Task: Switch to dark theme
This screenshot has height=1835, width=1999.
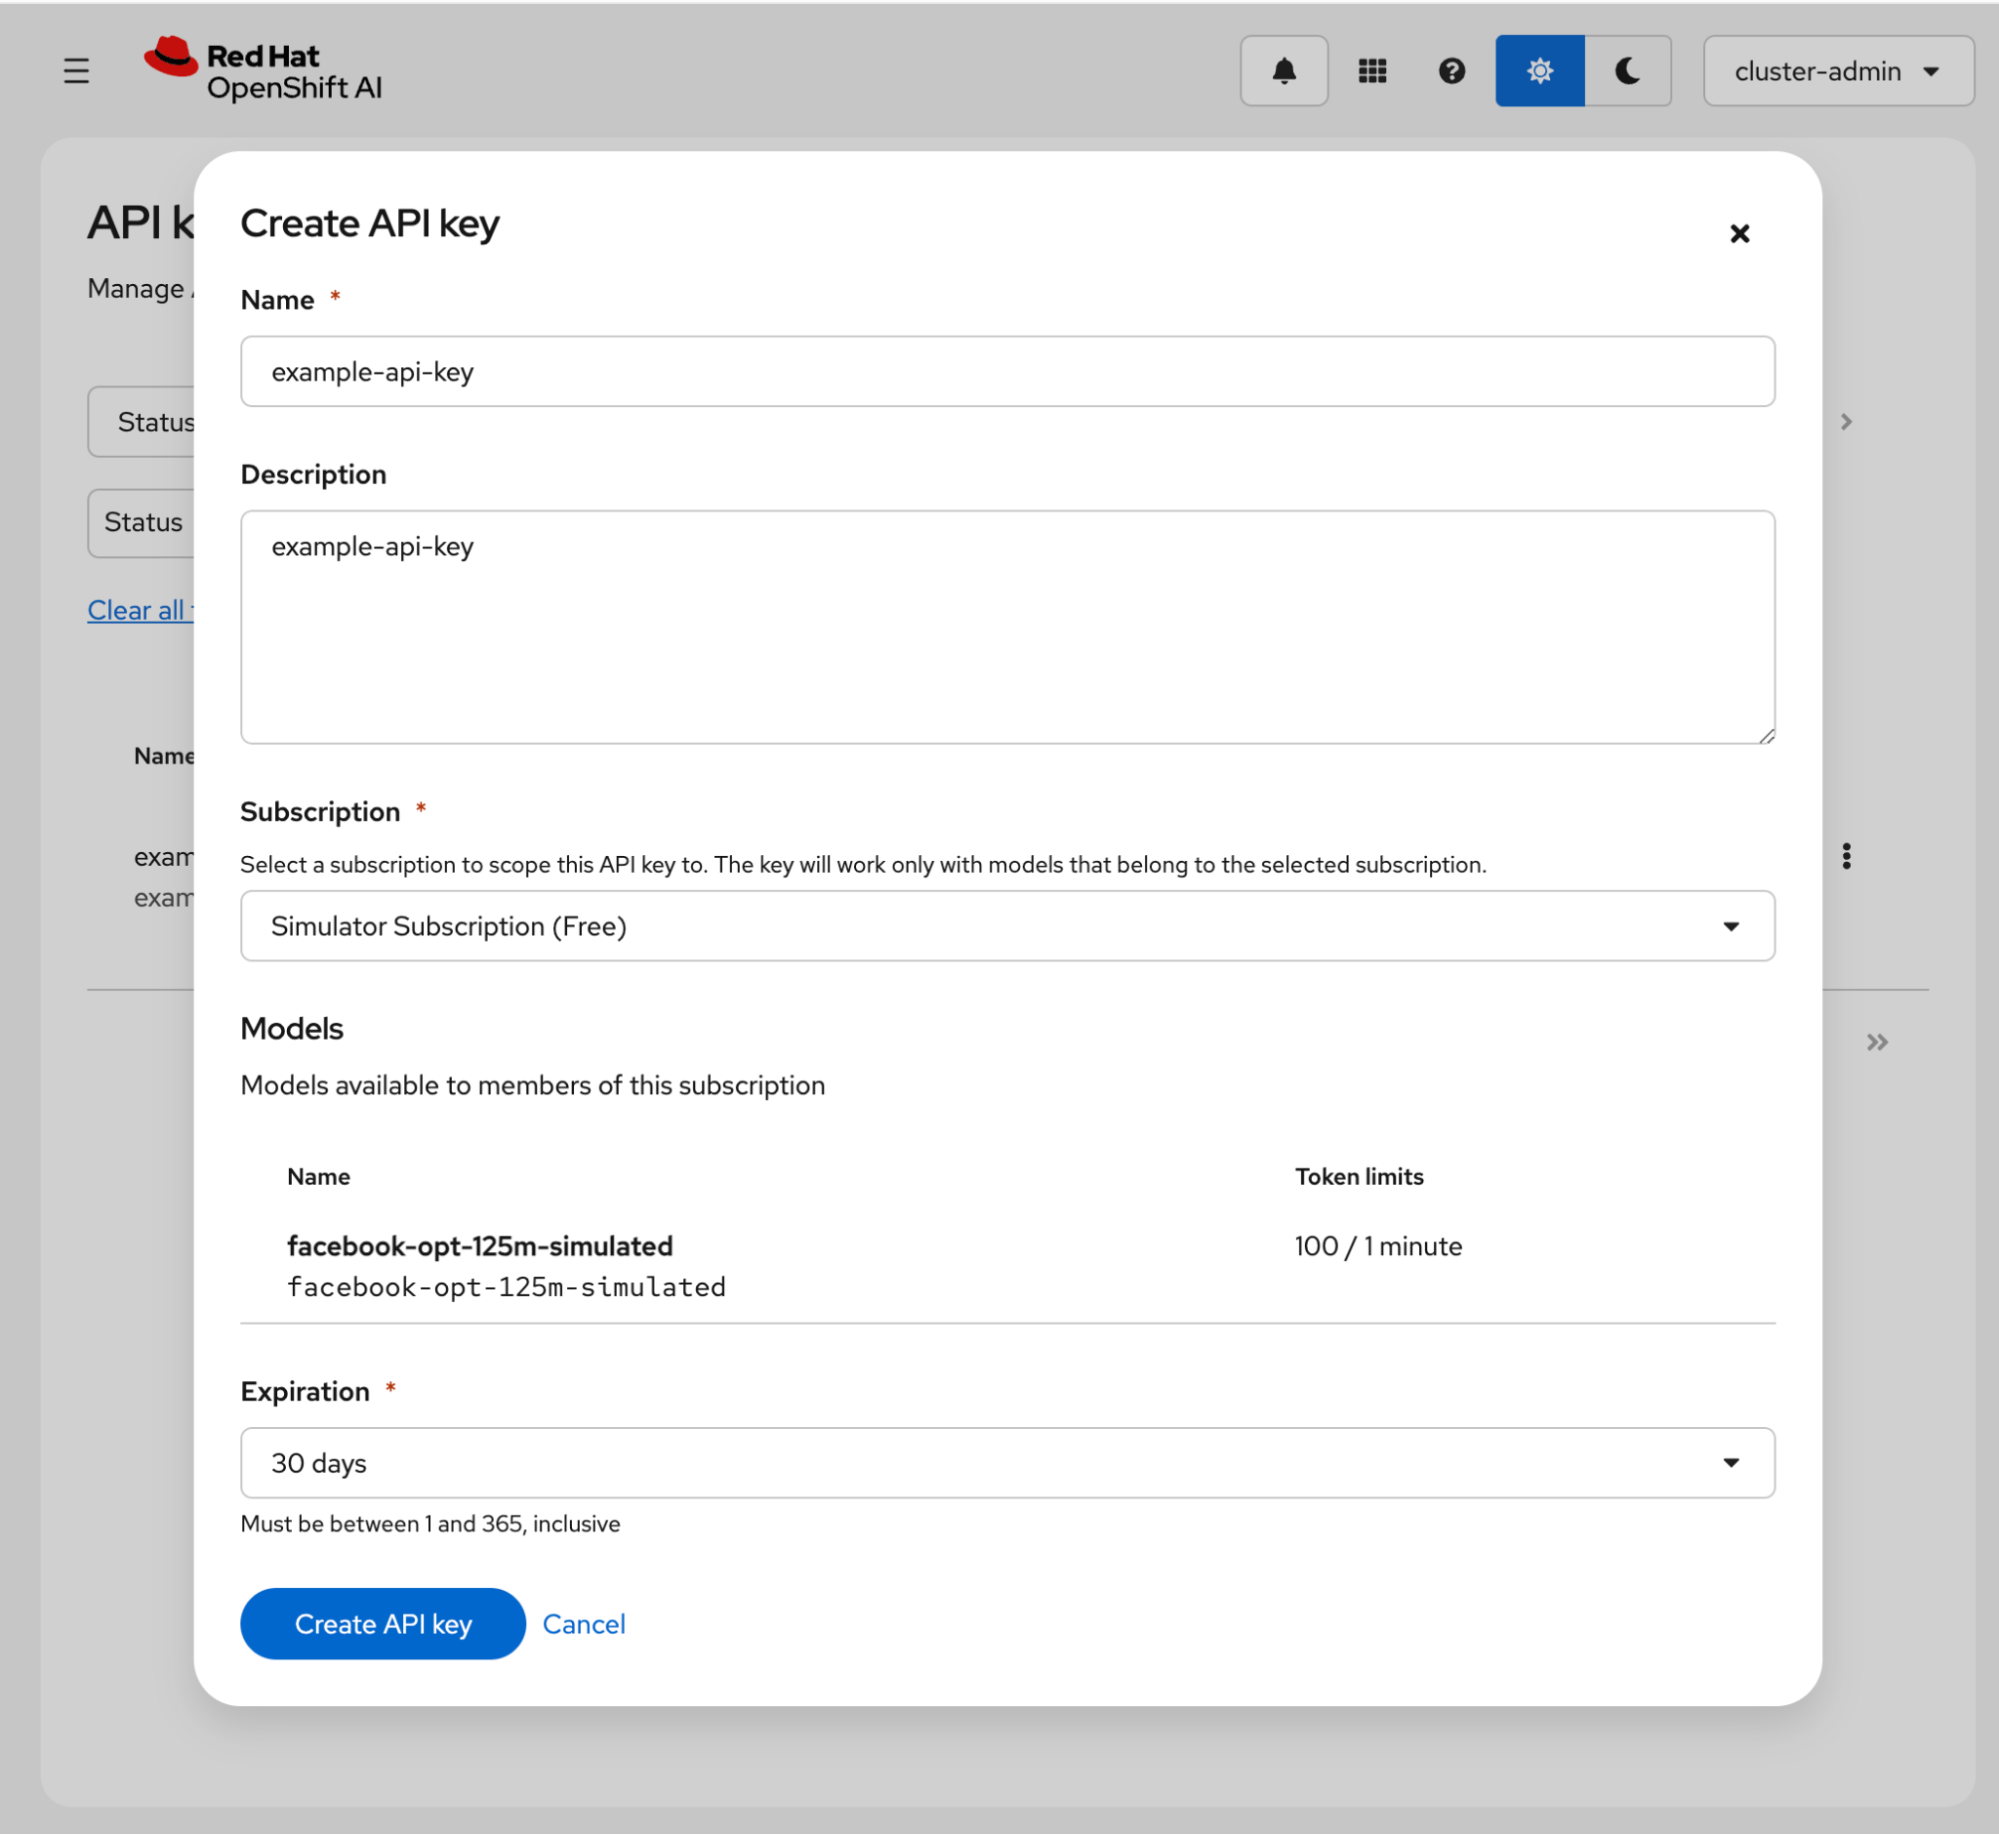Action: point(1627,71)
